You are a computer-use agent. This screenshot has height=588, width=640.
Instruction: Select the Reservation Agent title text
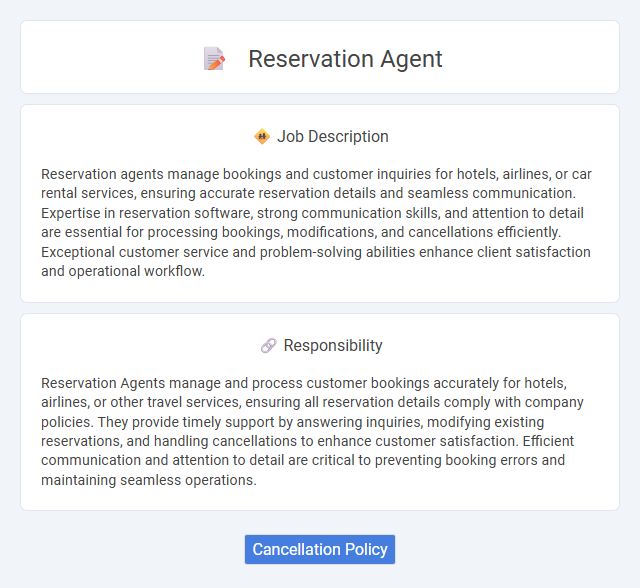(345, 59)
